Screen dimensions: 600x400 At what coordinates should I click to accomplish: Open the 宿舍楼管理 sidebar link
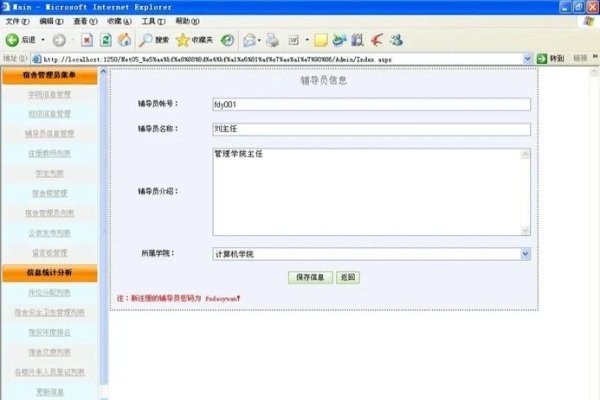pos(49,193)
